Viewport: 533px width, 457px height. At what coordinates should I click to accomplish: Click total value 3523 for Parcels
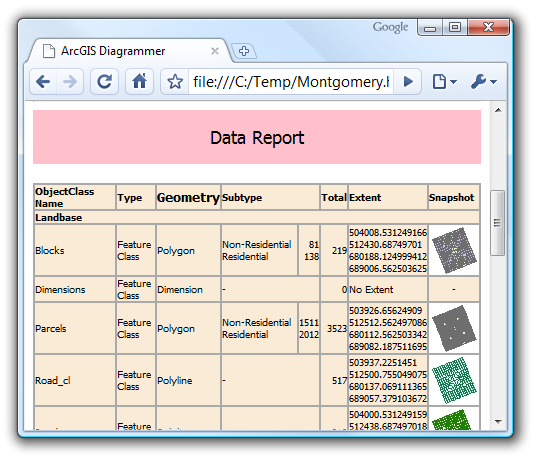[x=334, y=328]
